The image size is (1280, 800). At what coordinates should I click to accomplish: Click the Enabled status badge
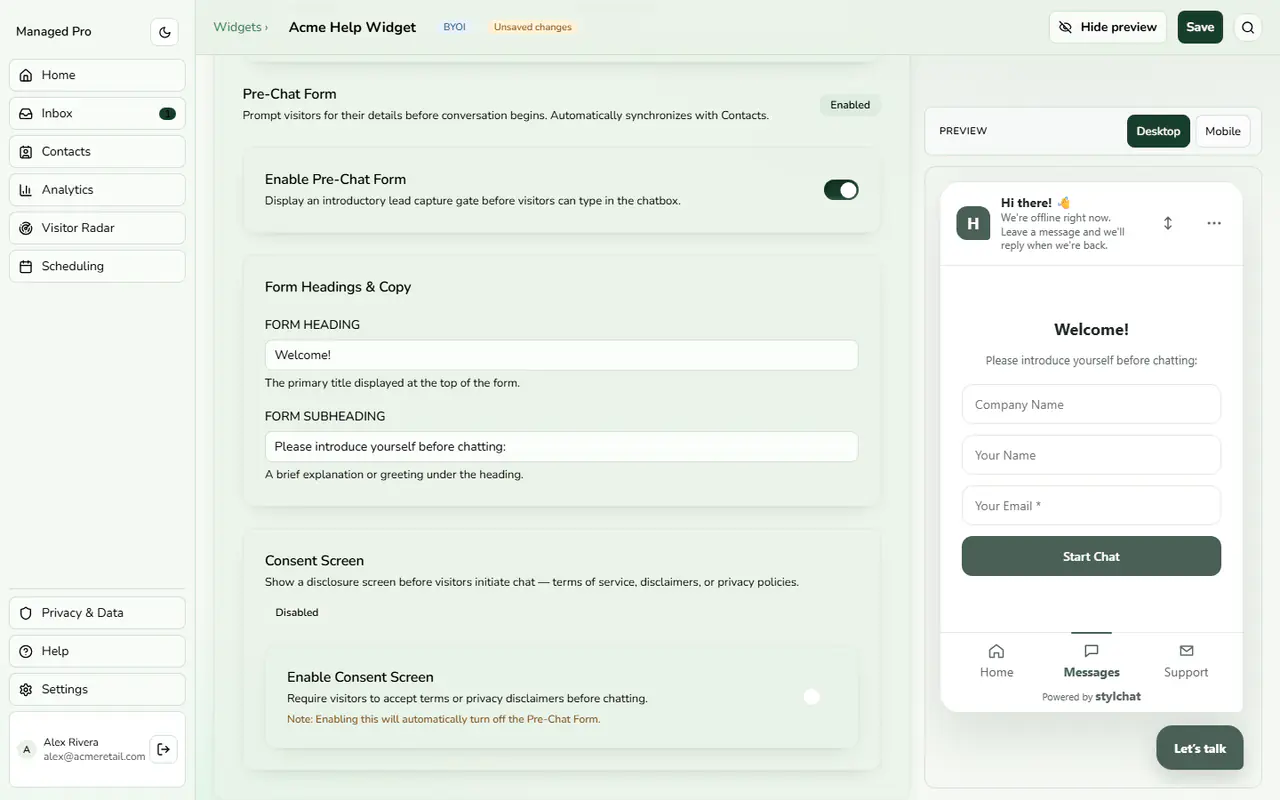tap(850, 105)
